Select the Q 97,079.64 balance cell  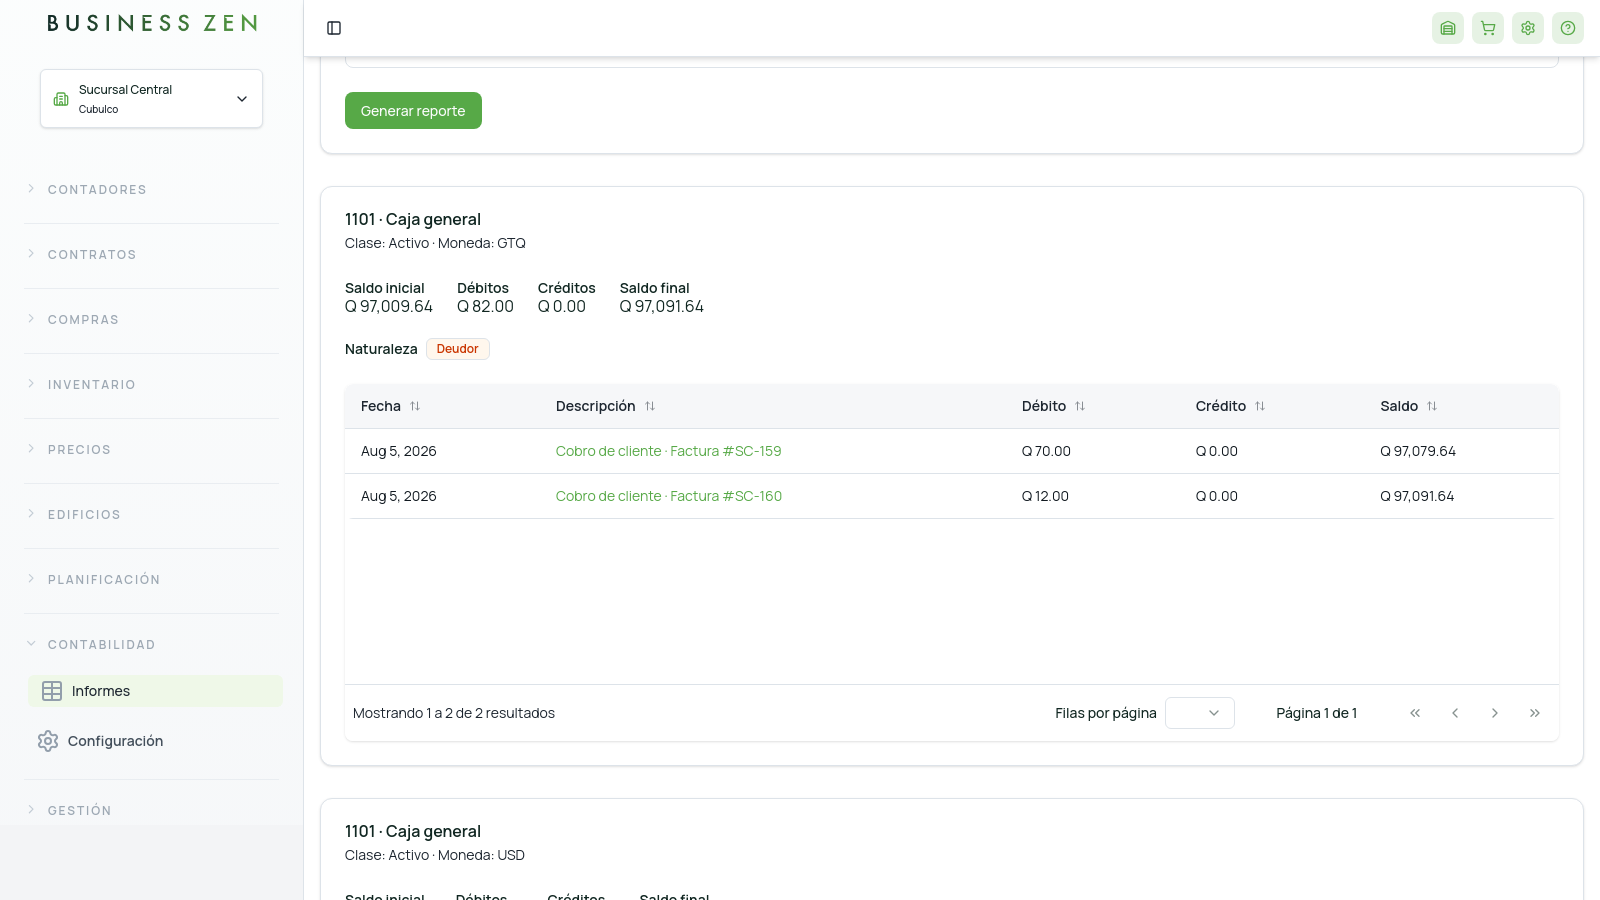[x=1418, y=451]
